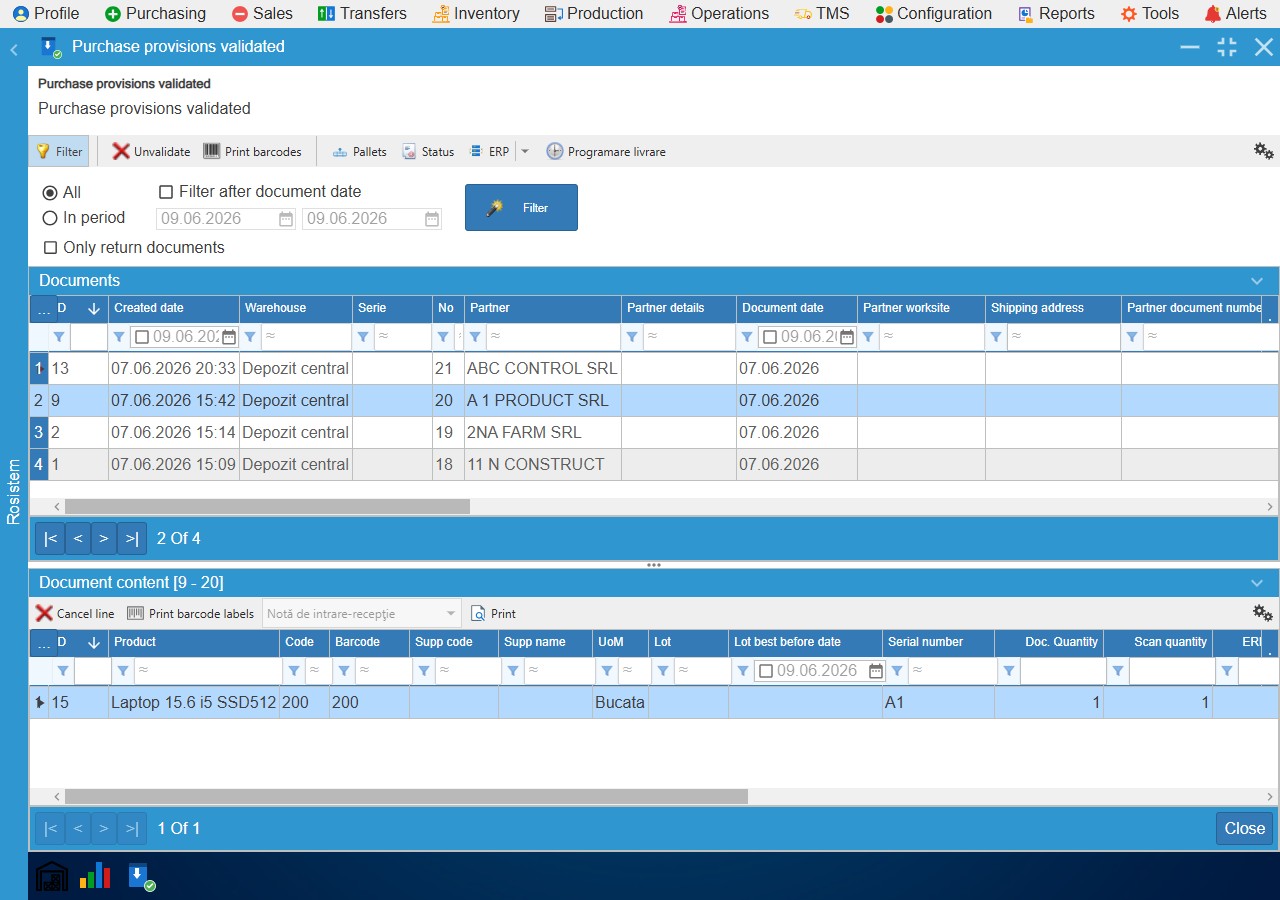
Task: Go to first page in Documents pager
Action: tap(50, 538)
